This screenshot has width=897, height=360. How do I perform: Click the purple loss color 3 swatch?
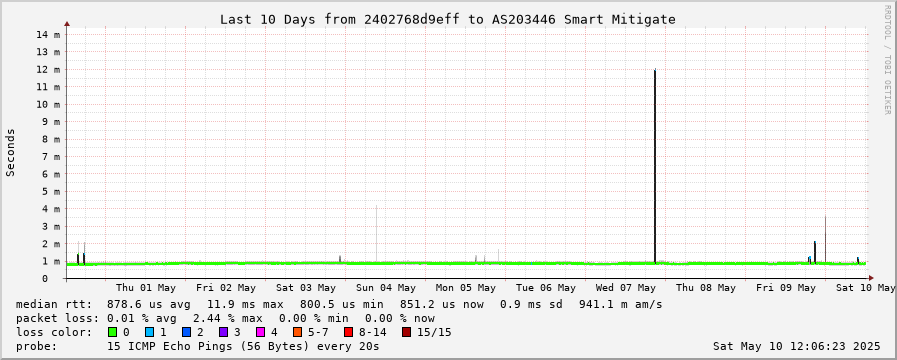223,332
